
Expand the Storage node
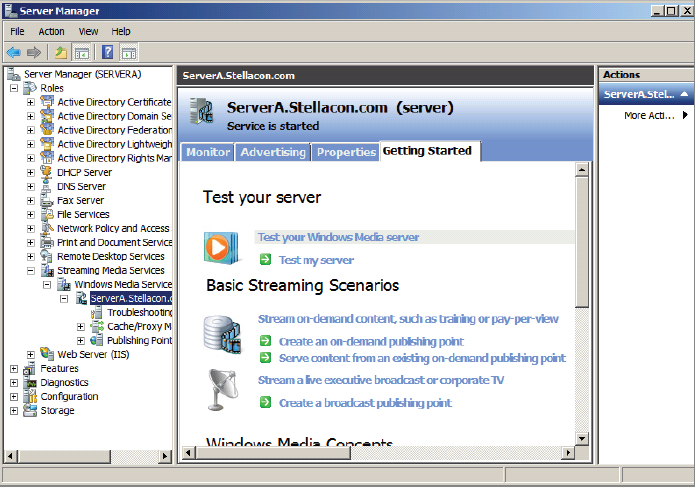(14, 411)
